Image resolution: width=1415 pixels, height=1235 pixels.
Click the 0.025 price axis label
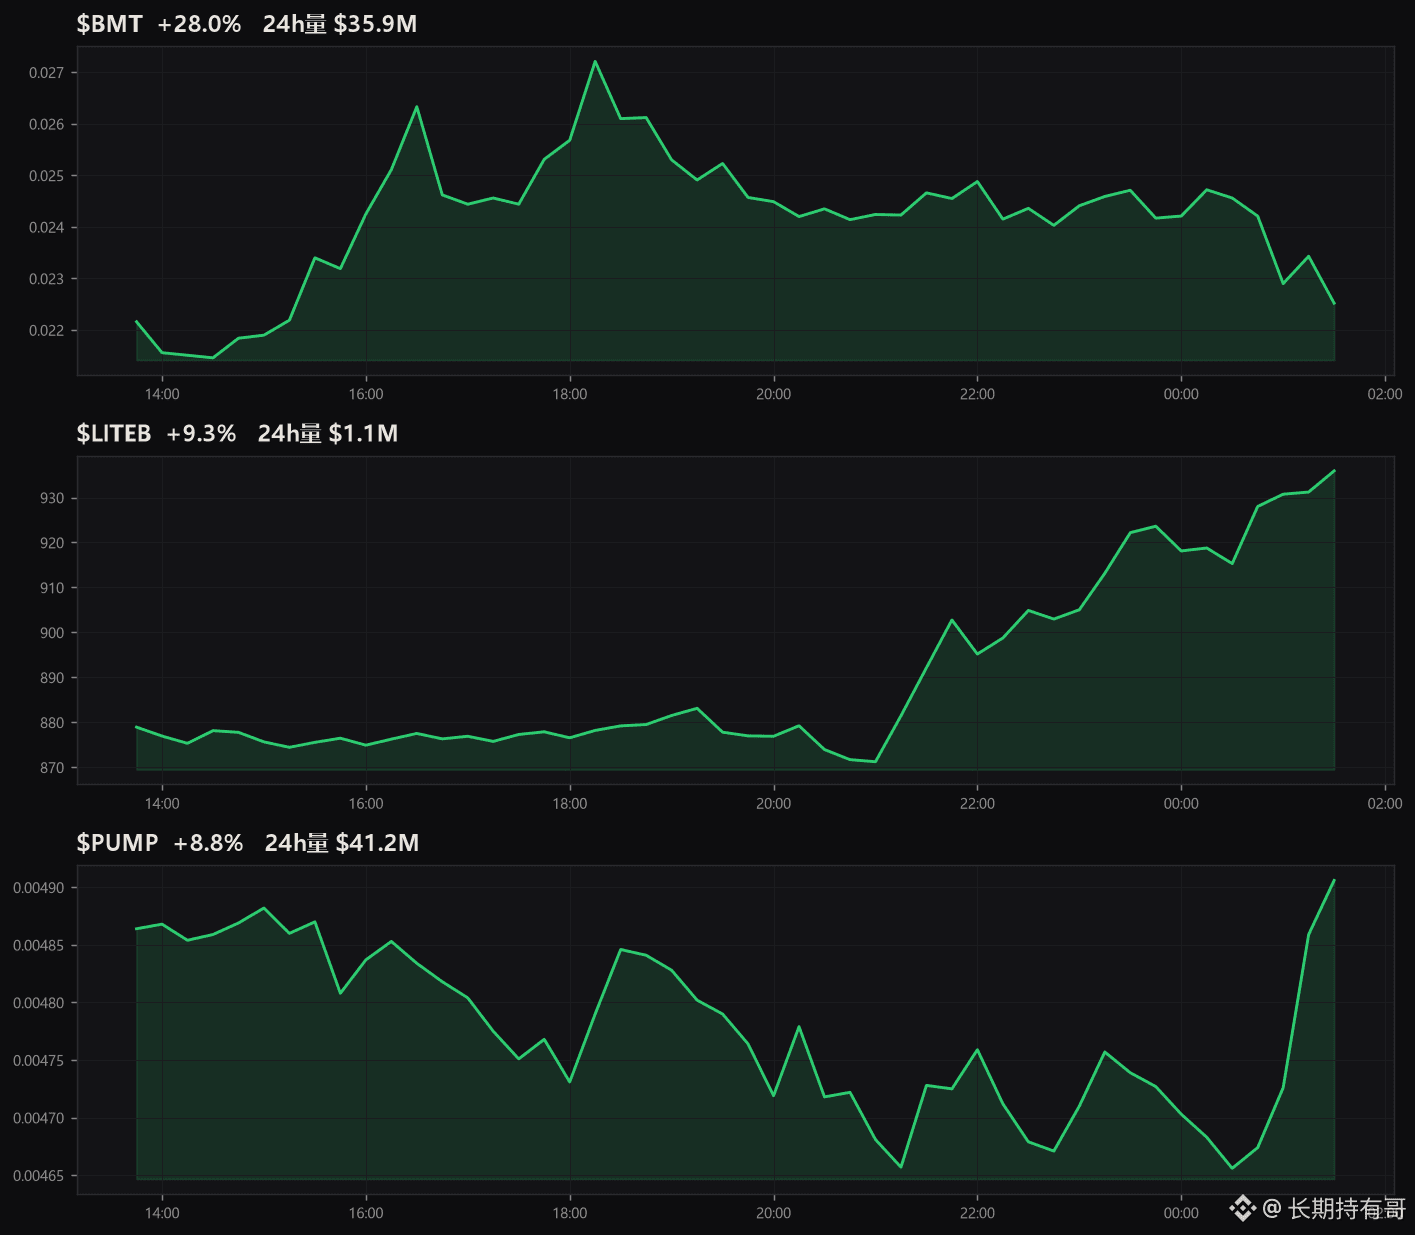point(46,176)
